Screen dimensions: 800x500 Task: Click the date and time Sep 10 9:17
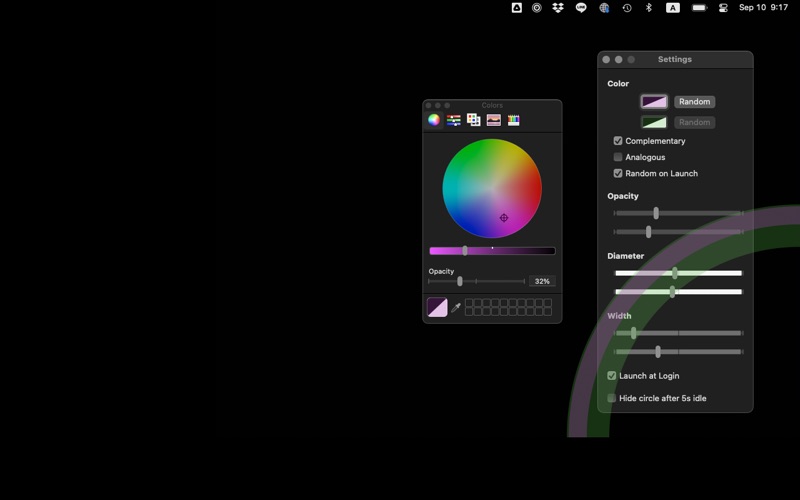(x=763, y=8)
